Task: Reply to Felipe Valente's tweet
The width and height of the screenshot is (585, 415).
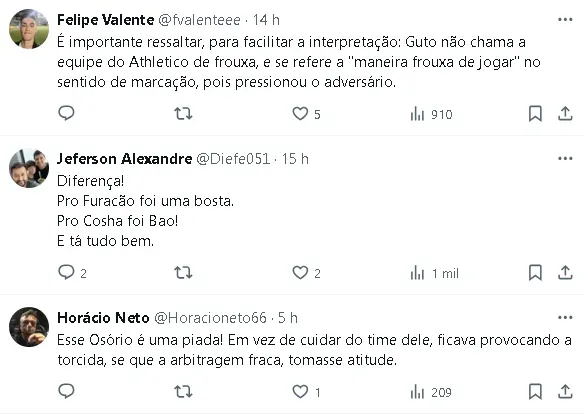Action: [x=66, y=113]
